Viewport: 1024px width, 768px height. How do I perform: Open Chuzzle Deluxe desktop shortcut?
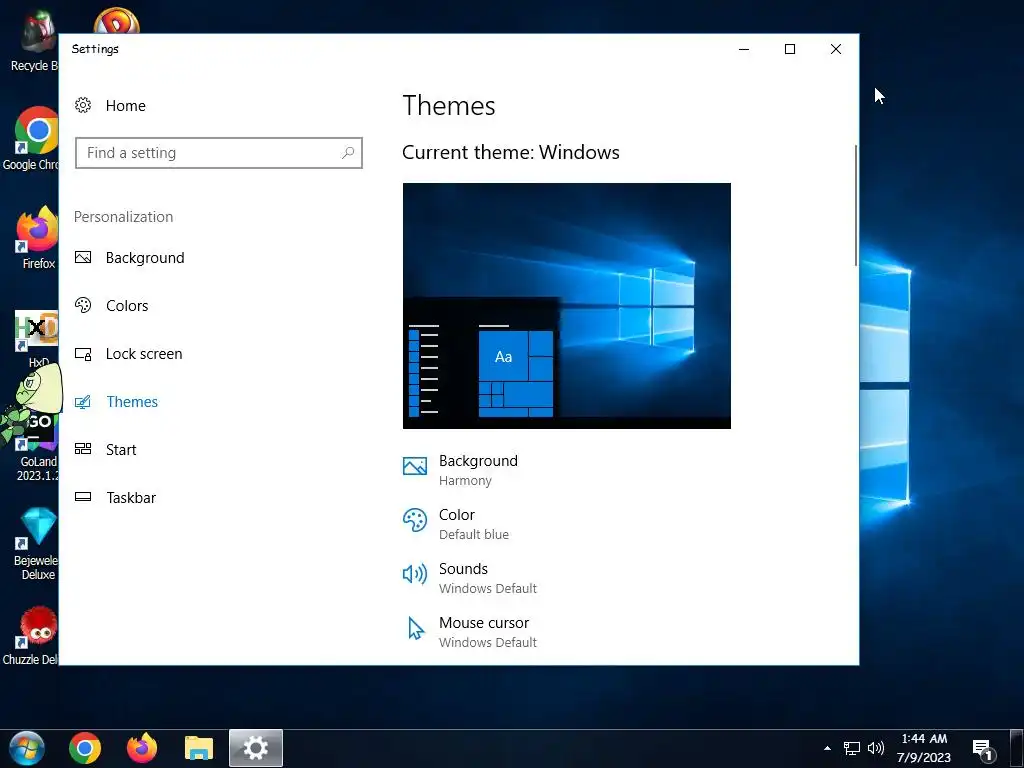coord(31,635)
